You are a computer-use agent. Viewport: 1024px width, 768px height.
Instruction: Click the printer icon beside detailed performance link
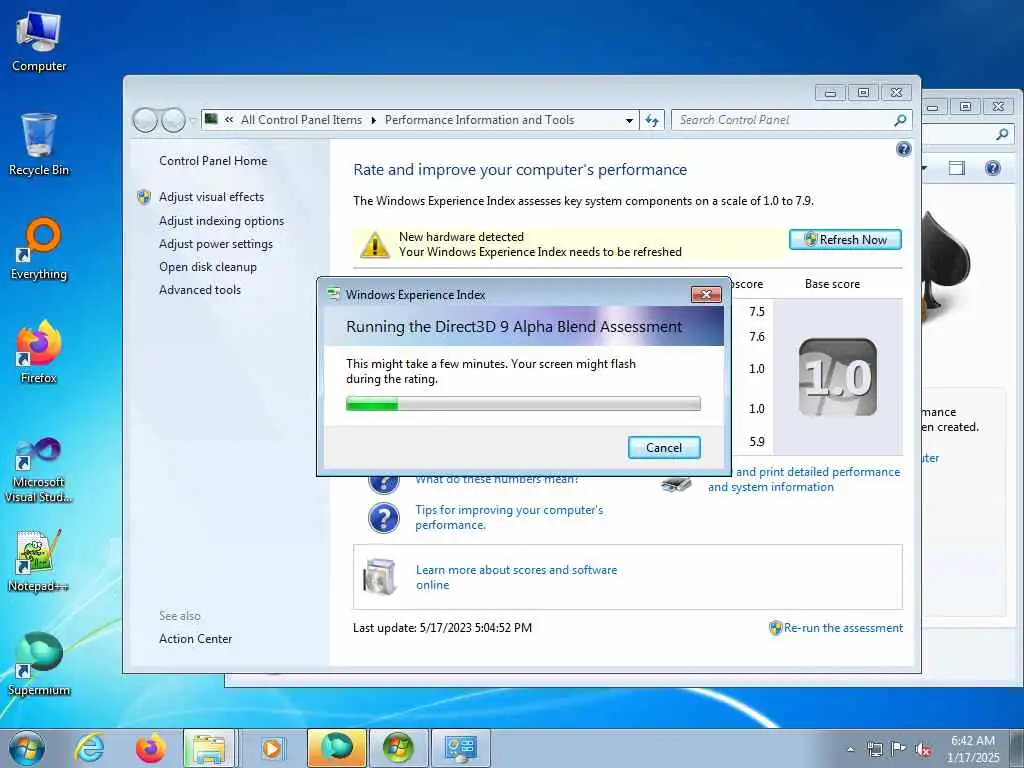pos(677,485)
